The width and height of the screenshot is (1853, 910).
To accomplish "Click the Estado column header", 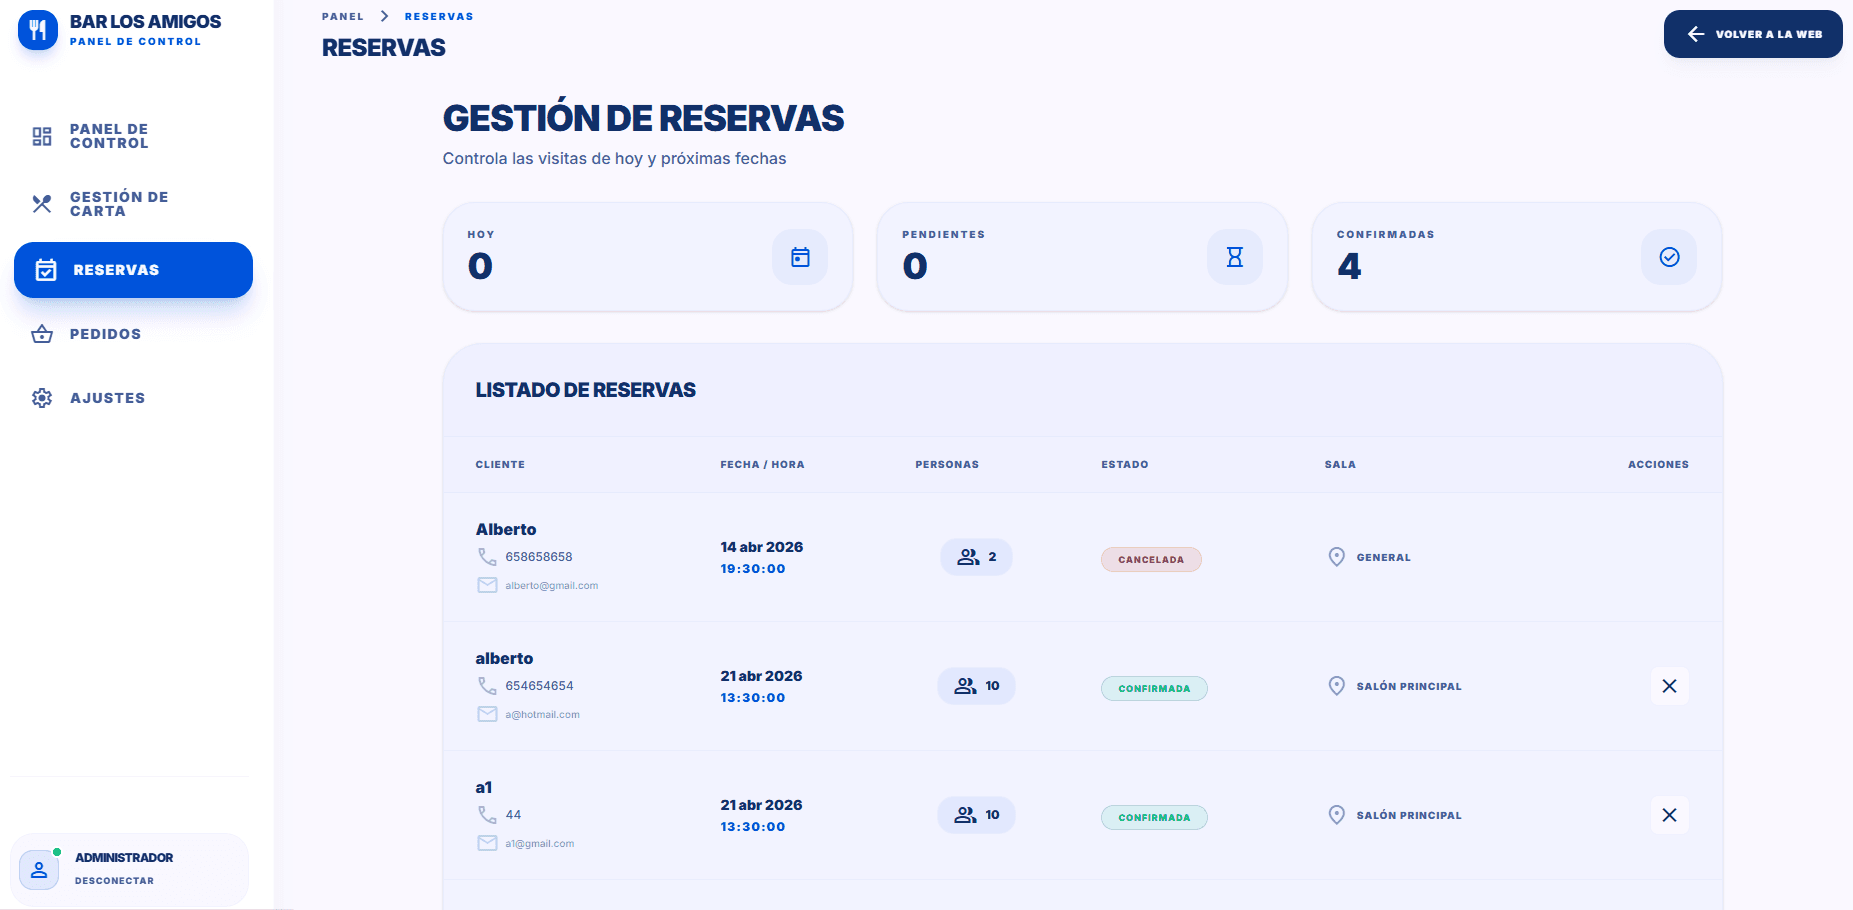I will tap(1125, 465).
